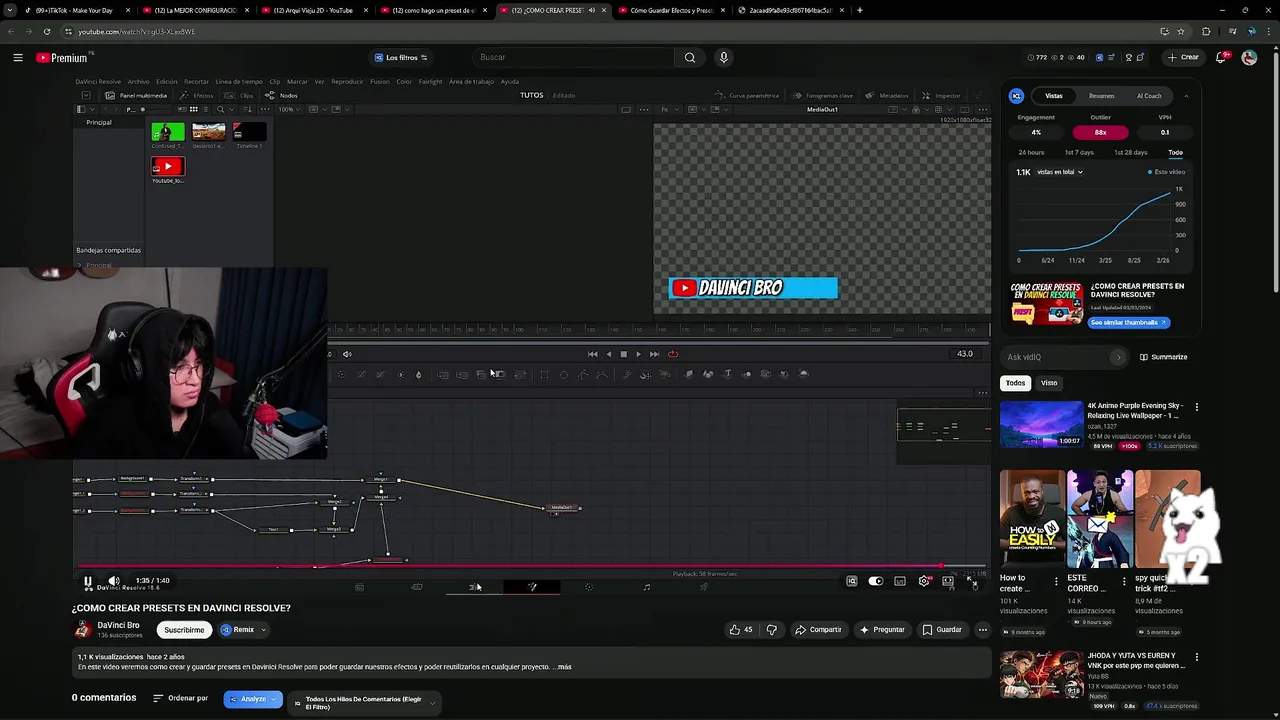Select the Todo time range
The image size is (1280, 720).
coord(1175,152)
